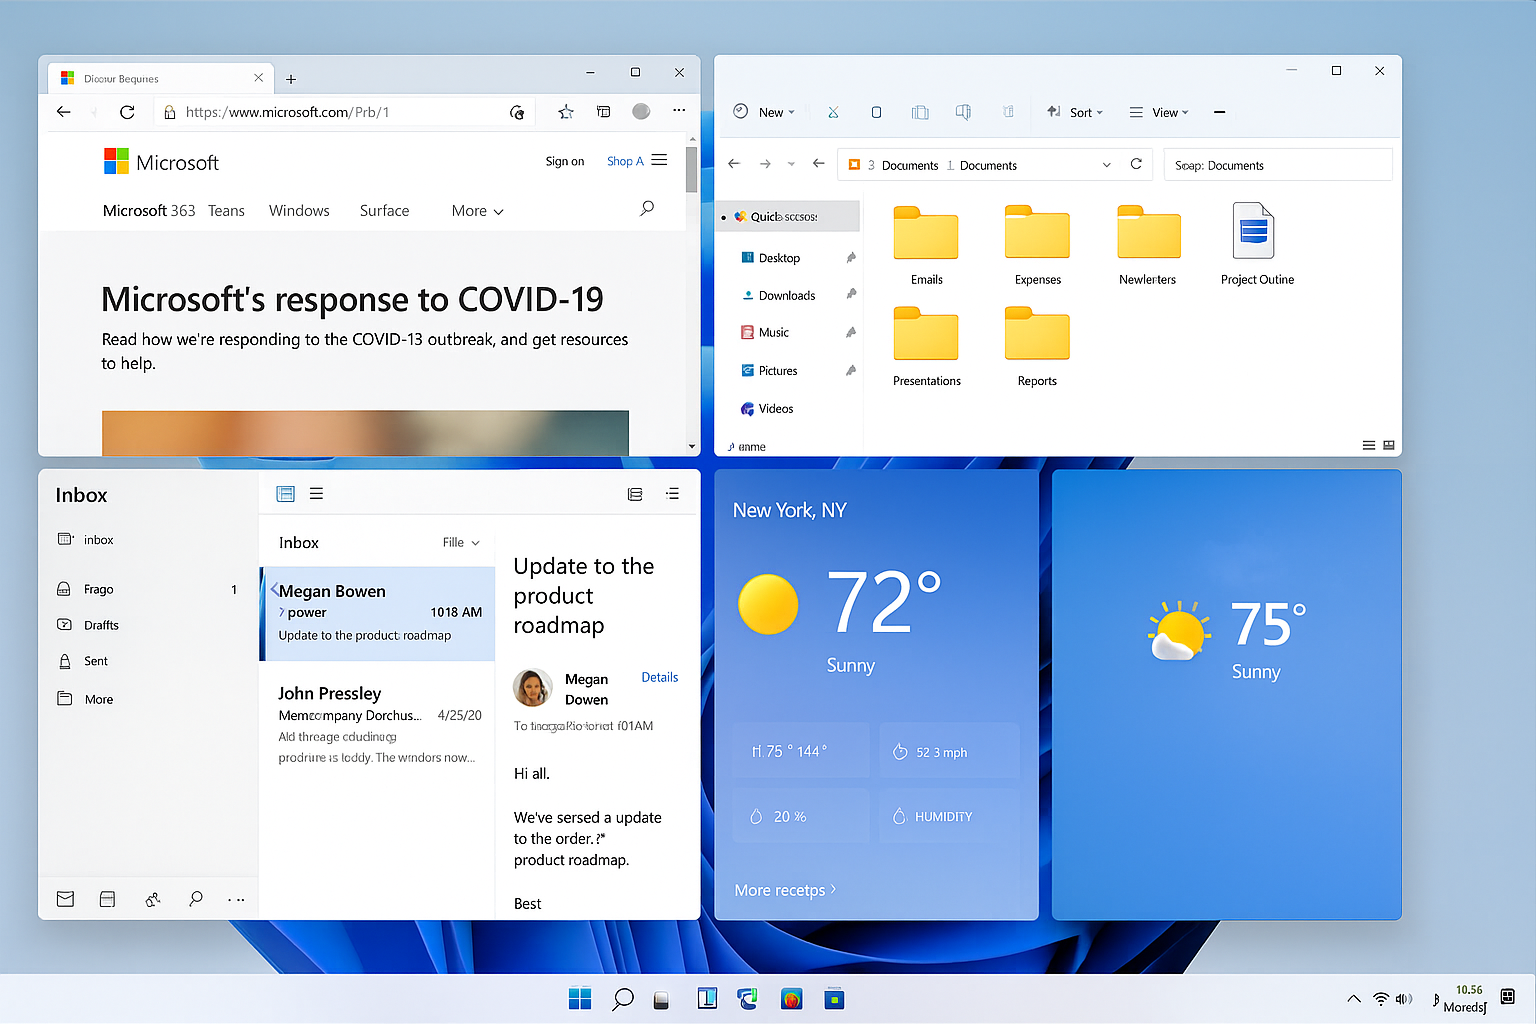Viewport: 1536px width, 1024px height.
Task: Expand the address bar history dropdown
Action: [1106, 165]
